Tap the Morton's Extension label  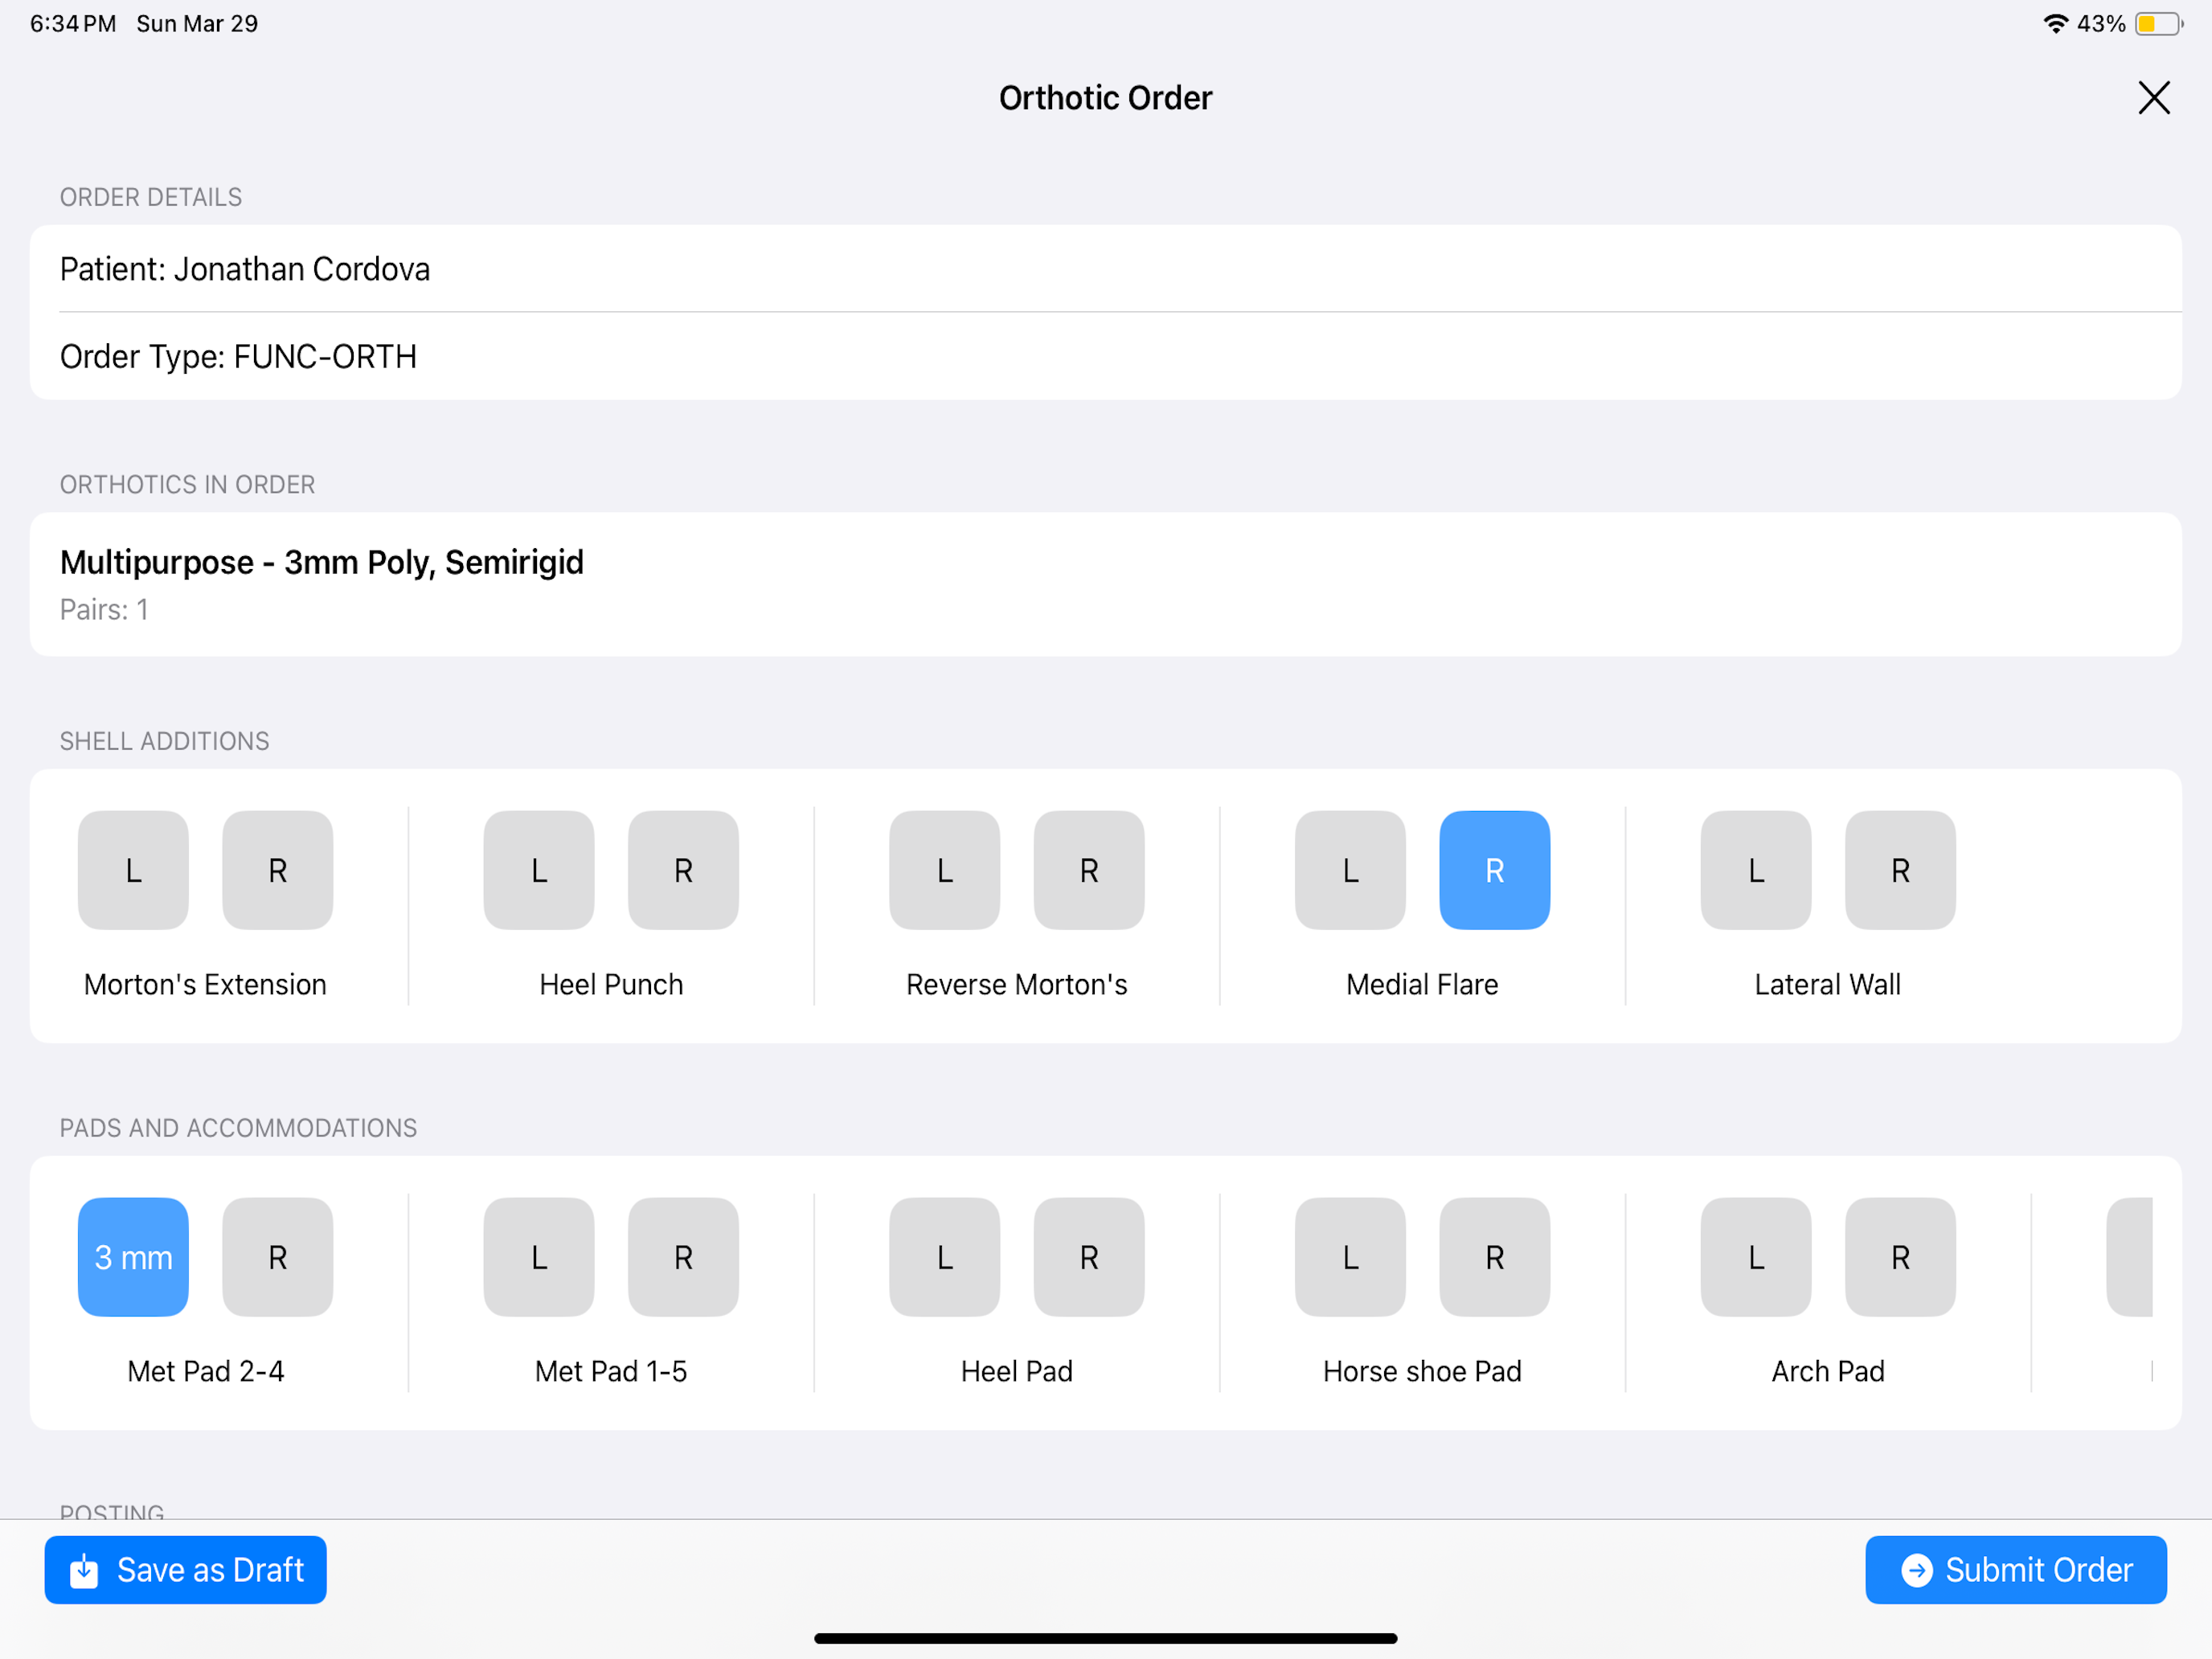tap(205, 984)
